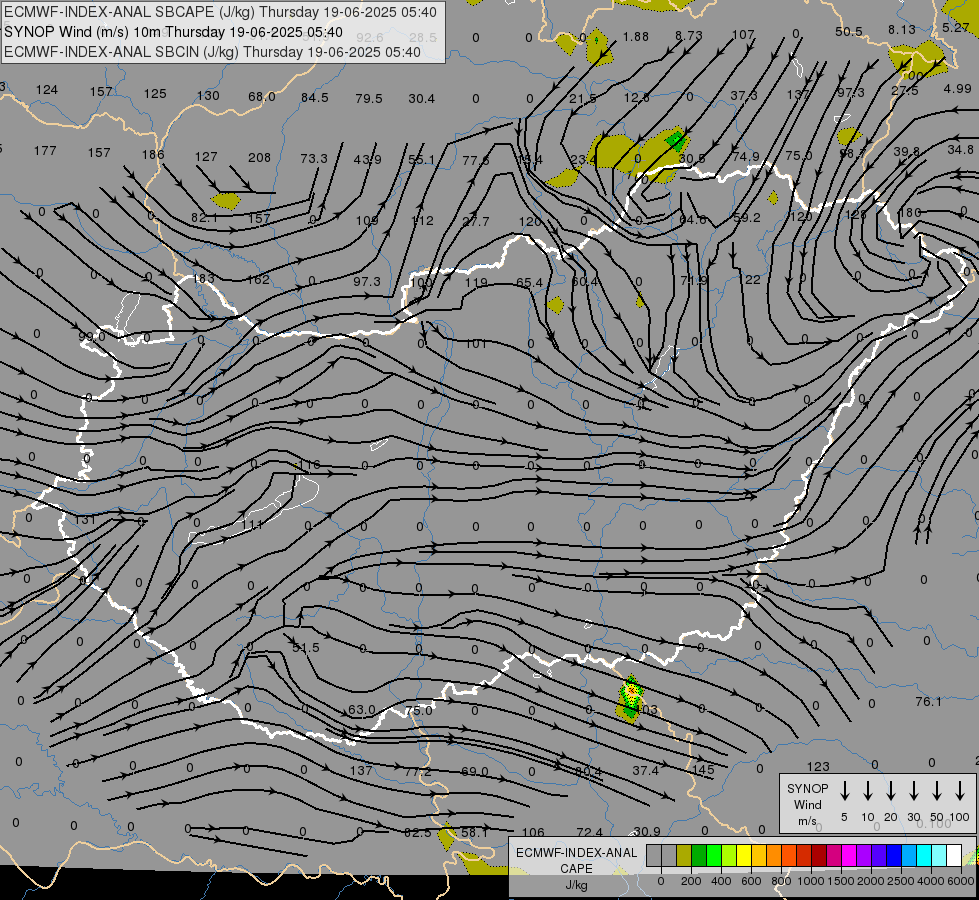This screenshot has height=900, width=979.
Task: Pick the olive swatch in CAPE legend
Action: coord(684,856)
